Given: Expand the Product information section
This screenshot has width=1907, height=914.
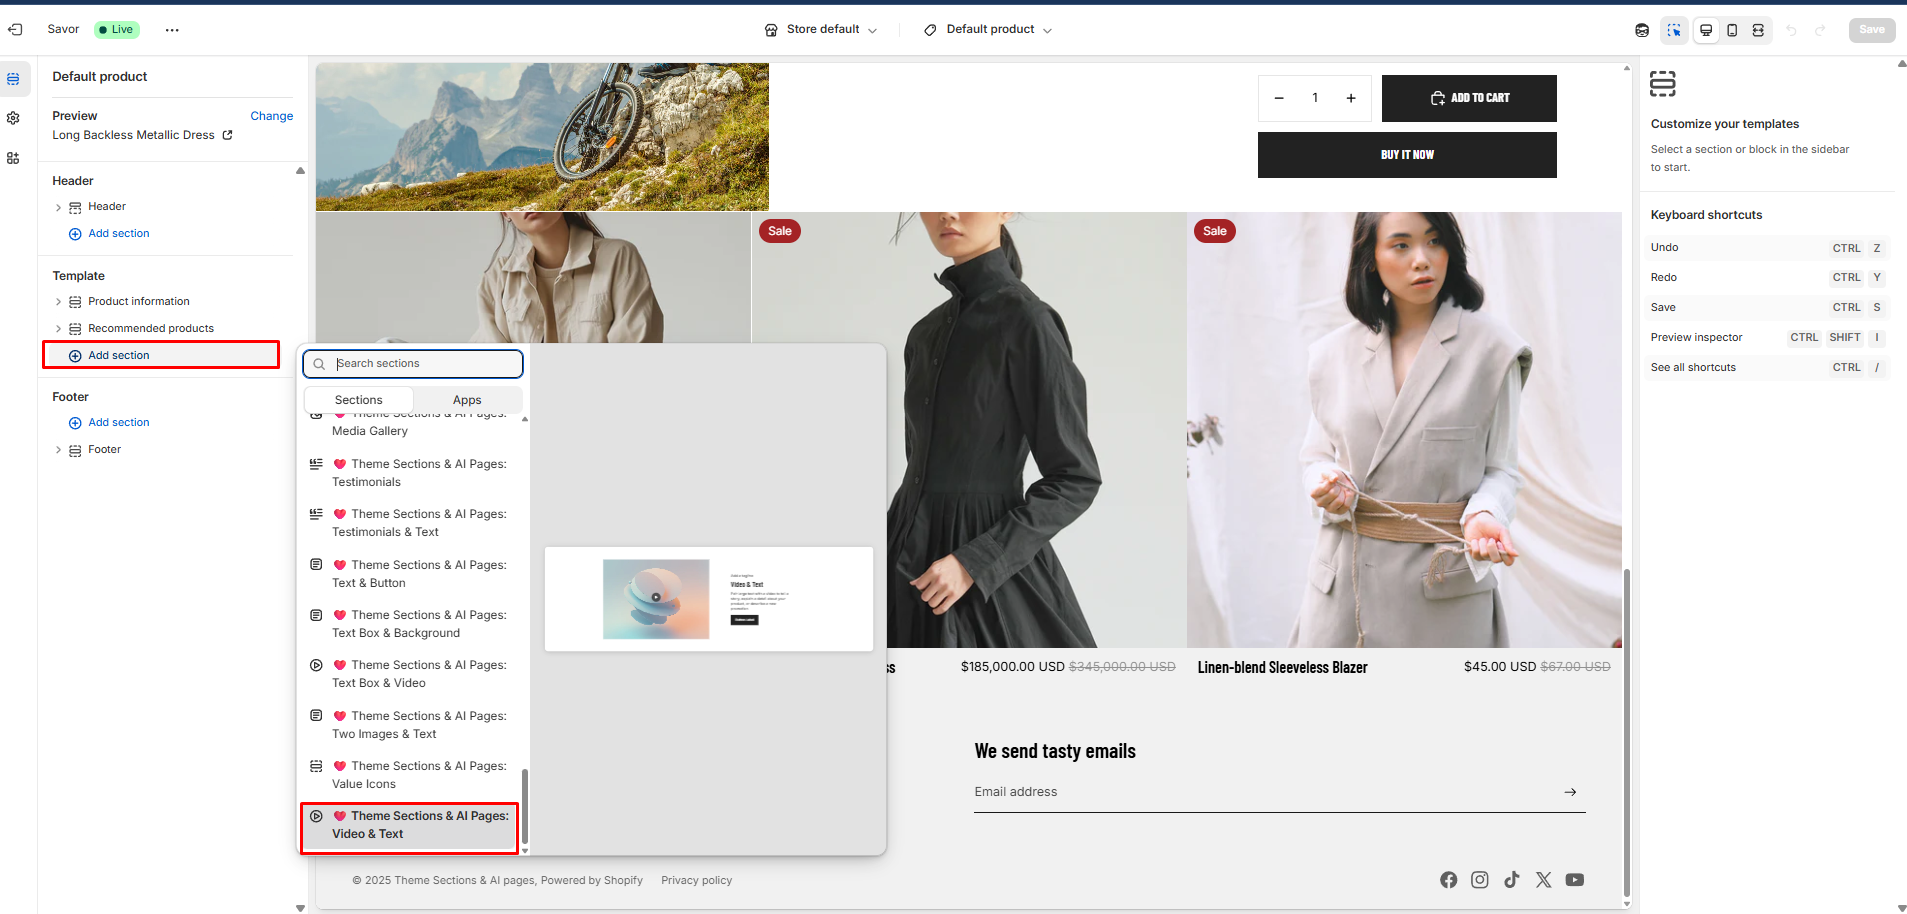Looking at the screenshot, I should click(58, 302).
